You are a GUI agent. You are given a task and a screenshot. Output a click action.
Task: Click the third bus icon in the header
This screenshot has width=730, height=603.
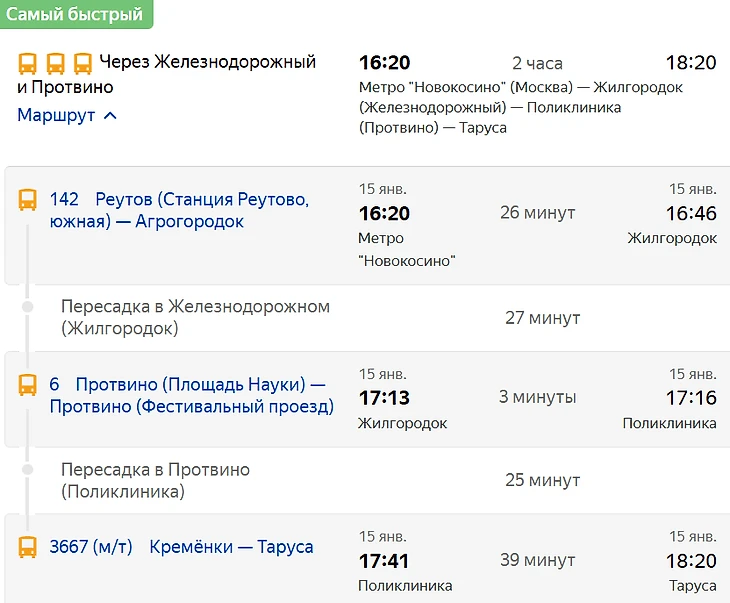(x=83, y=63)
